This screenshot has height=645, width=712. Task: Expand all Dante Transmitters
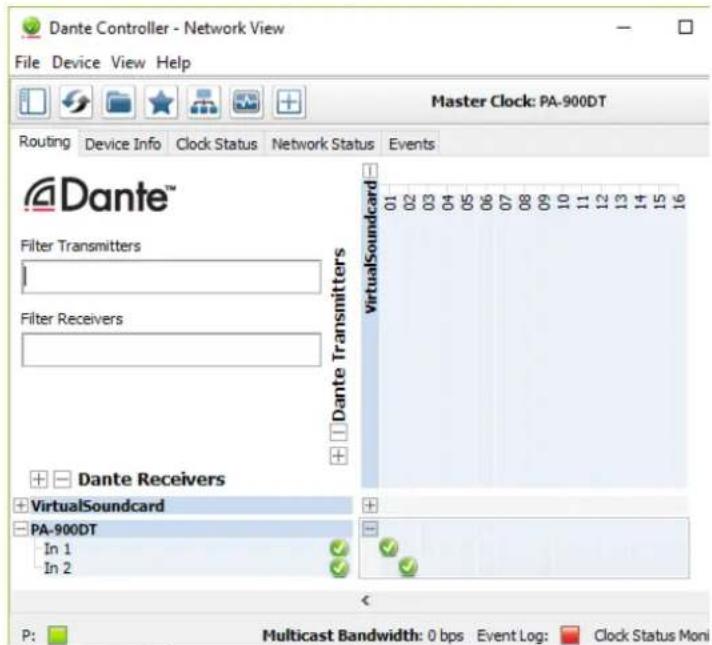(338, 456)
